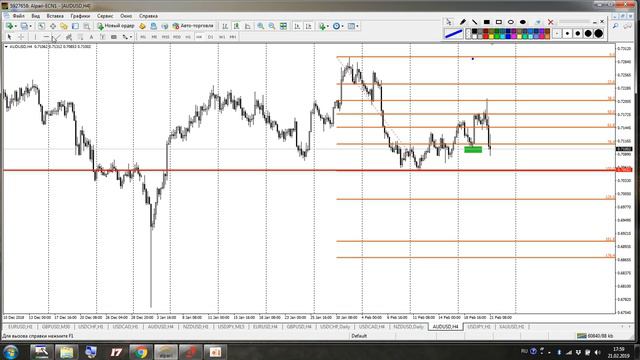This screenshot has height=360, width=640.
Task: Select the Text Label tool
Action: pos(103,37)
